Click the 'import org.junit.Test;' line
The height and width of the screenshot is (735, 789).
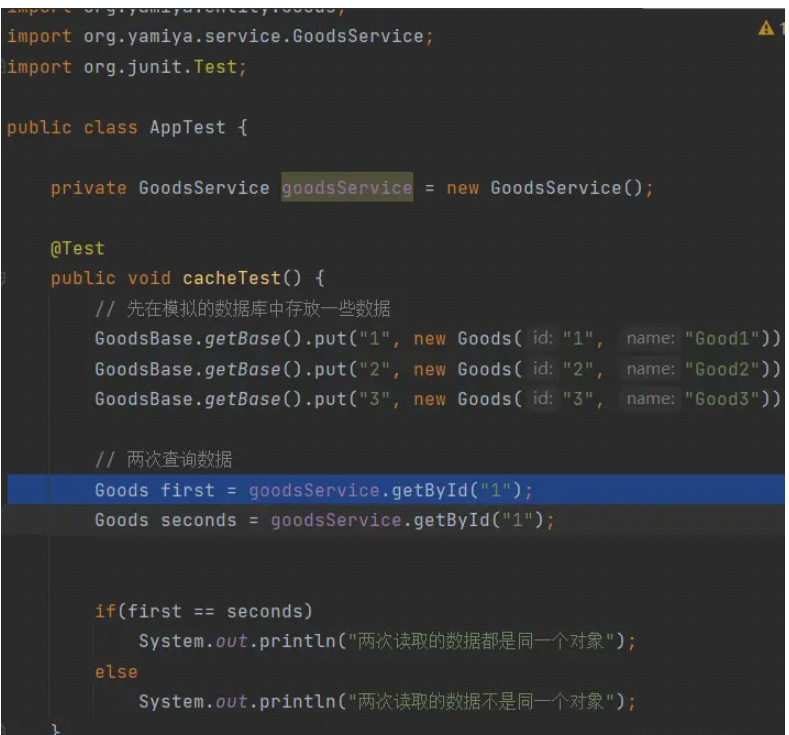tap(127, 67)
